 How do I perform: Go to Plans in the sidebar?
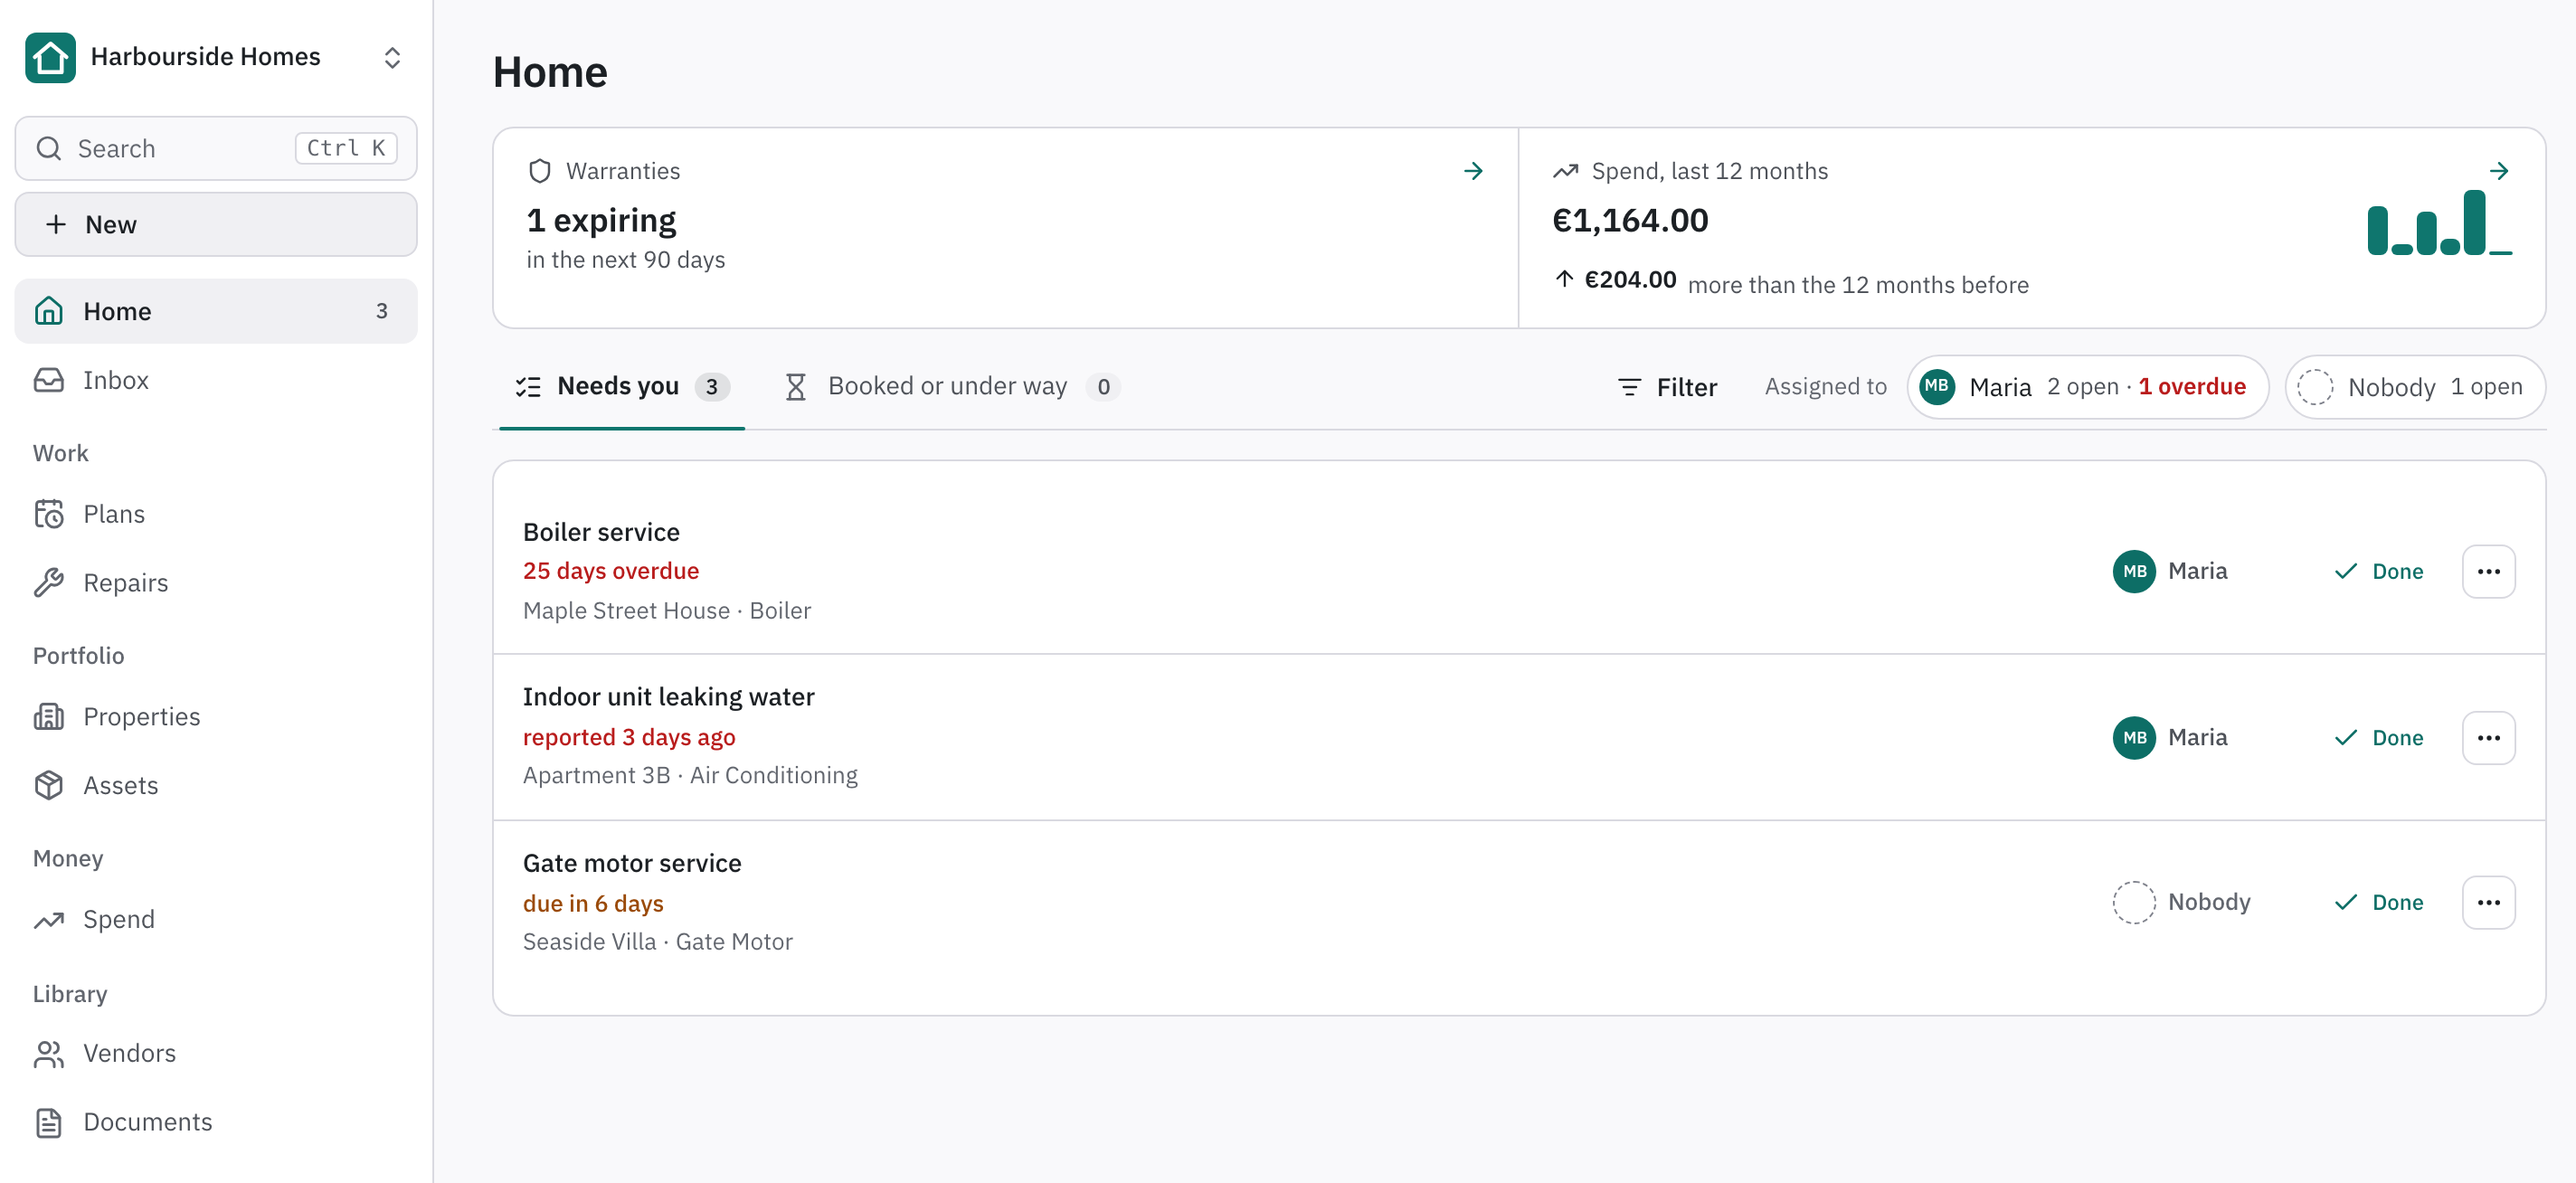(216, 514)
